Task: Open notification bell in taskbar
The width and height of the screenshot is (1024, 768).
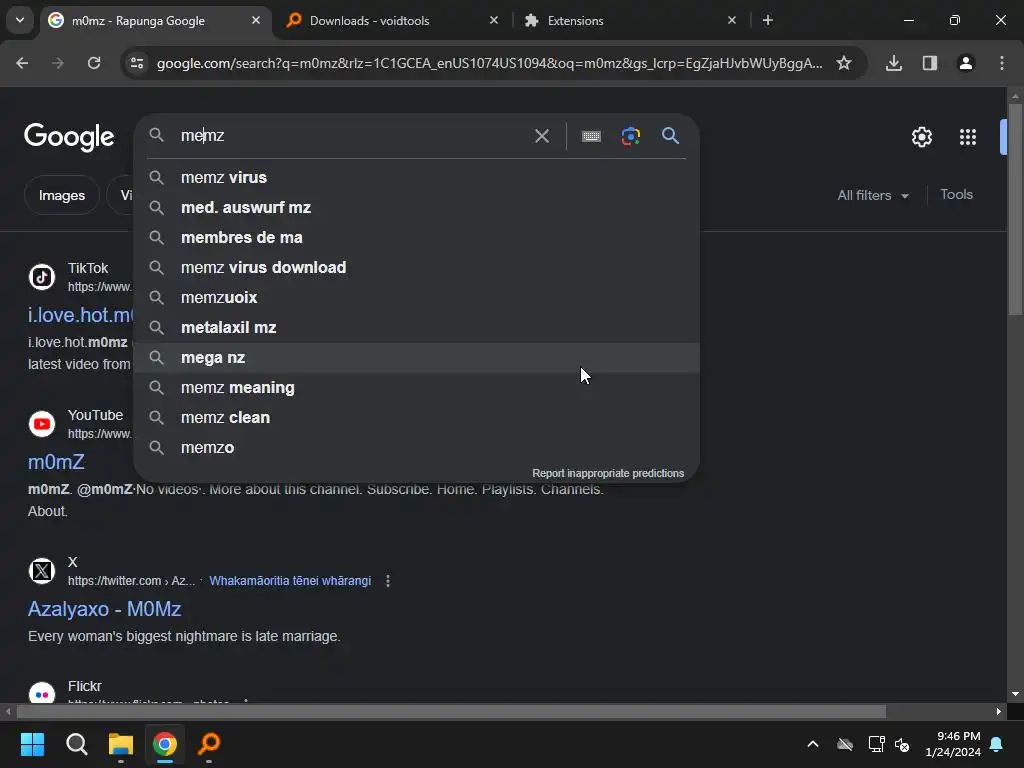Action: coord(997,744)
